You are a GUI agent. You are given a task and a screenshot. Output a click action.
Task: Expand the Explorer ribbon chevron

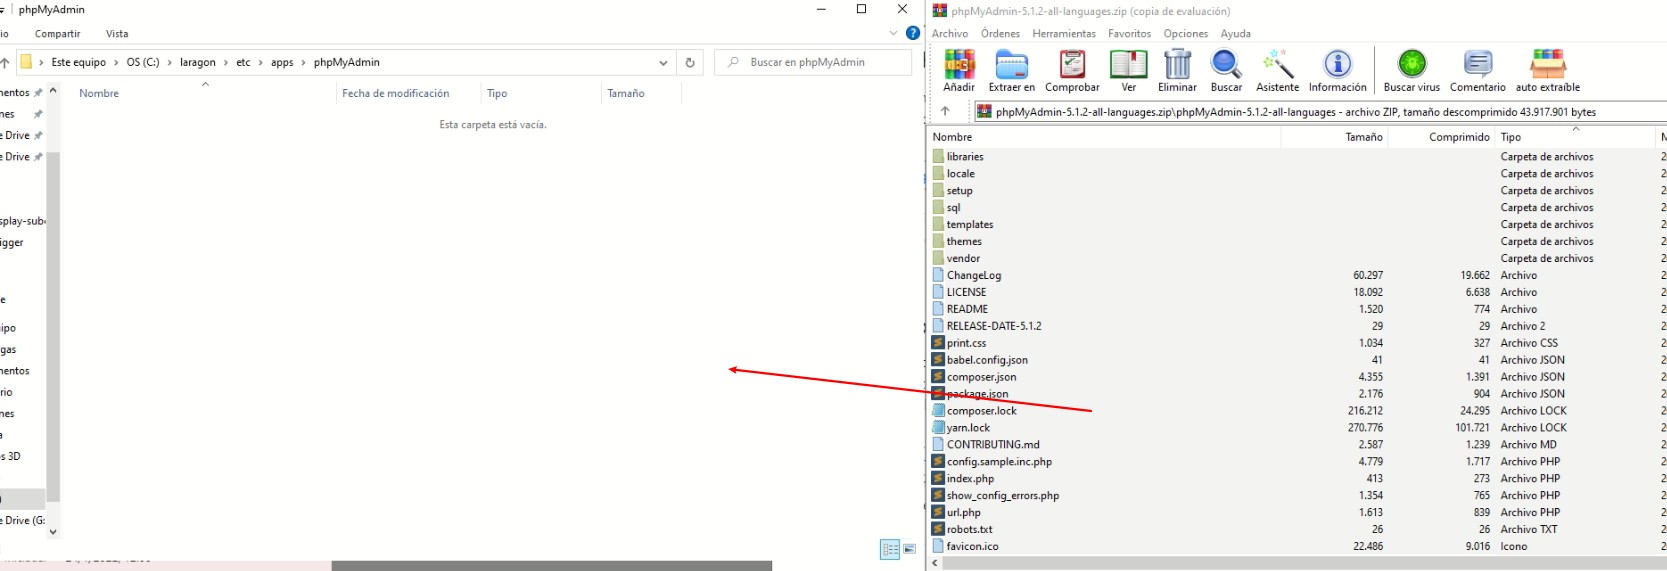pos(894,33)
